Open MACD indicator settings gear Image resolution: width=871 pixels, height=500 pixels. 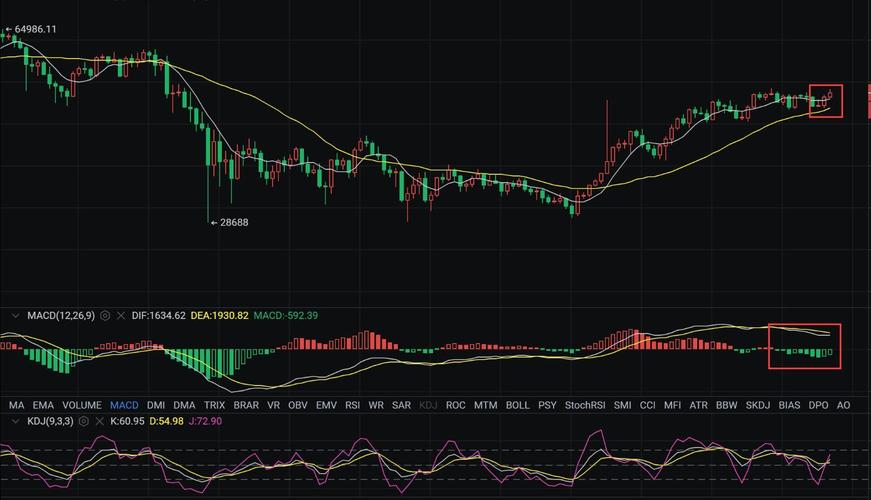105,316
